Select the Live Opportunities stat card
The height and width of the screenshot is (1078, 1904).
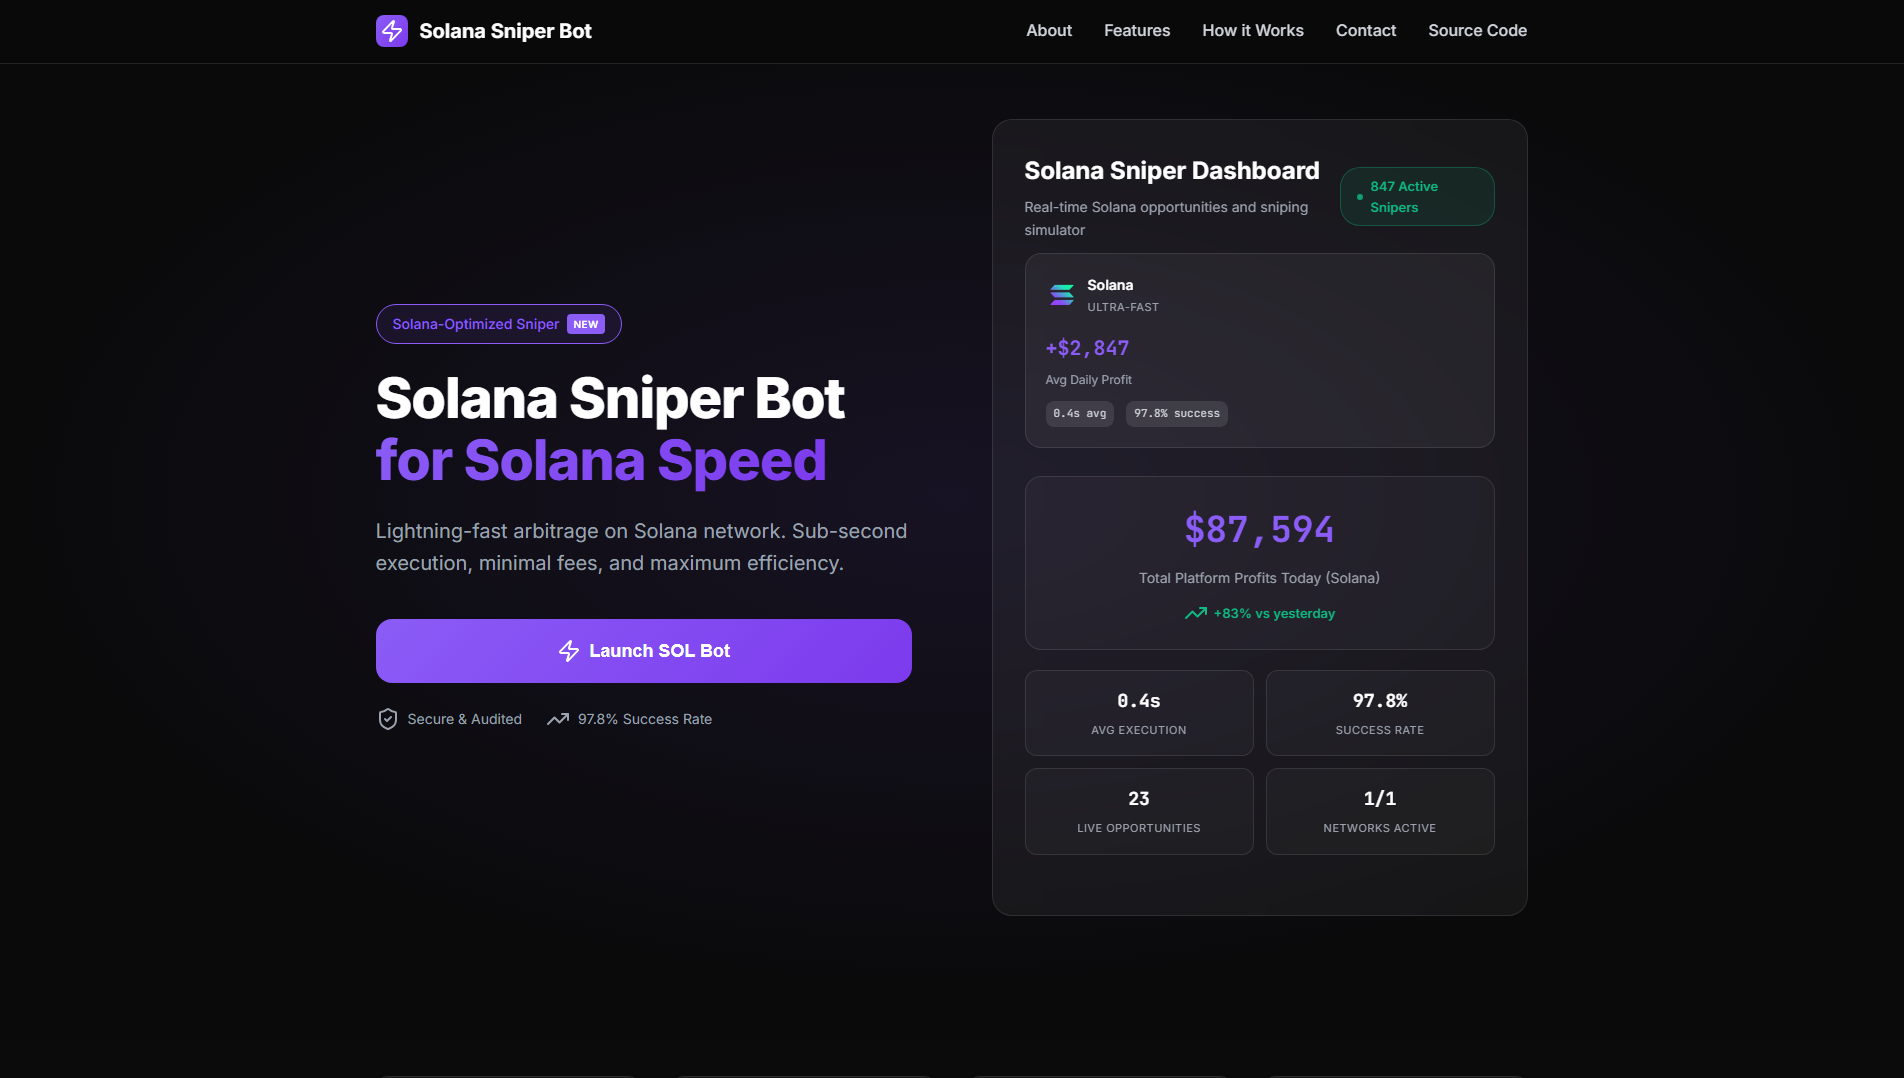coord(1139,811)
